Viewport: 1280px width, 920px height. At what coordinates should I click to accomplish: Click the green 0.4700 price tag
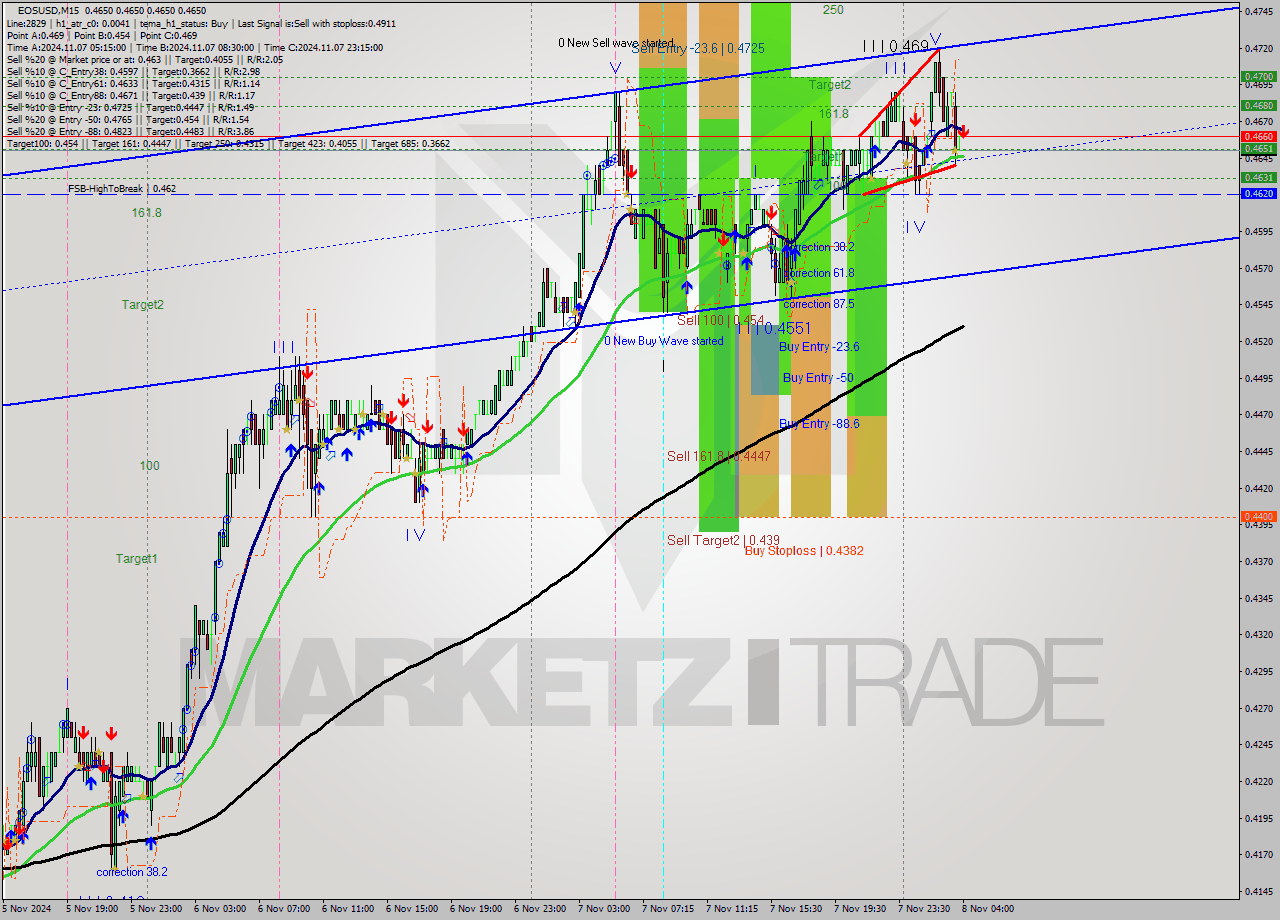pyautogui.click(x=1258, y=76)
